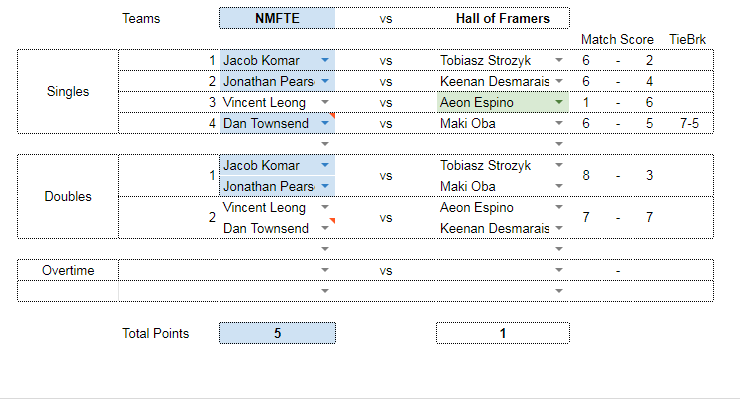Screen dimensions: 740x400
Task: Select the doubles 1 score cell showing 8
Action: pos(586,175)
